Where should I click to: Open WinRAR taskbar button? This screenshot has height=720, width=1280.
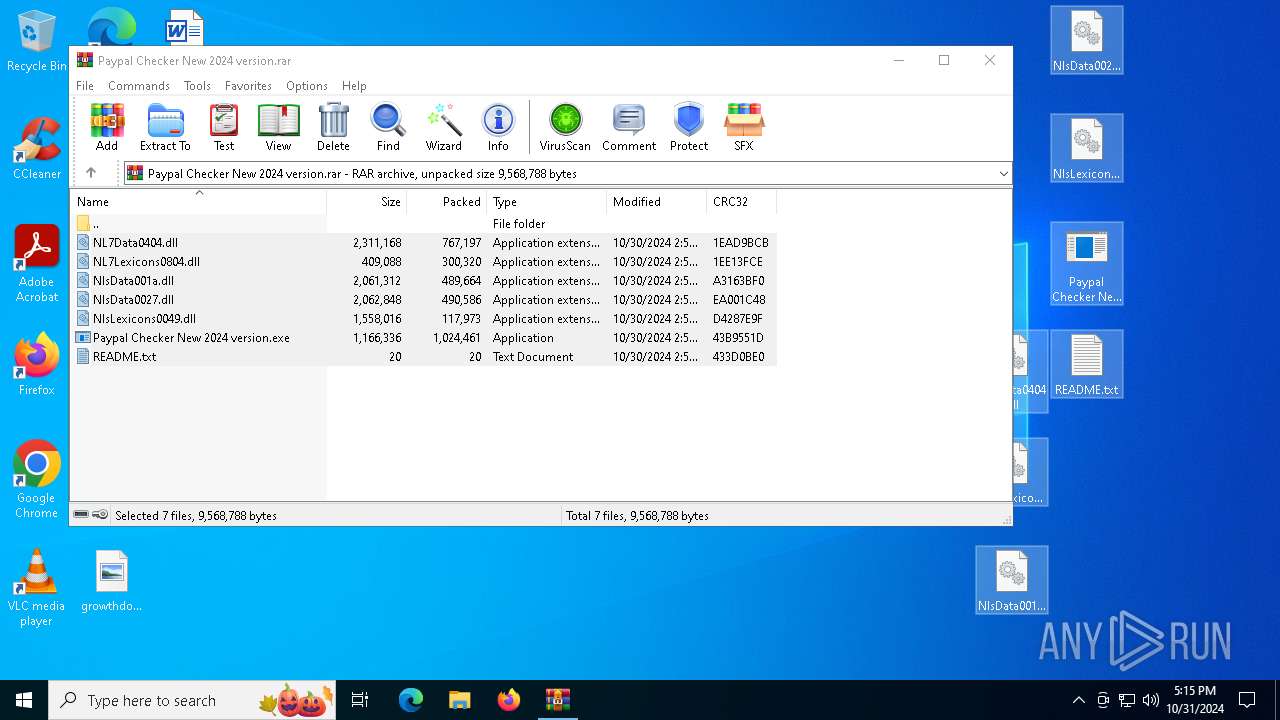pos(557,700)
